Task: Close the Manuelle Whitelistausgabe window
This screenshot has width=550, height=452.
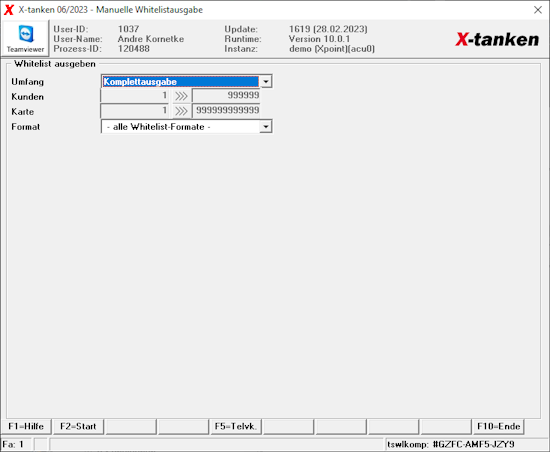Action: 538,10
